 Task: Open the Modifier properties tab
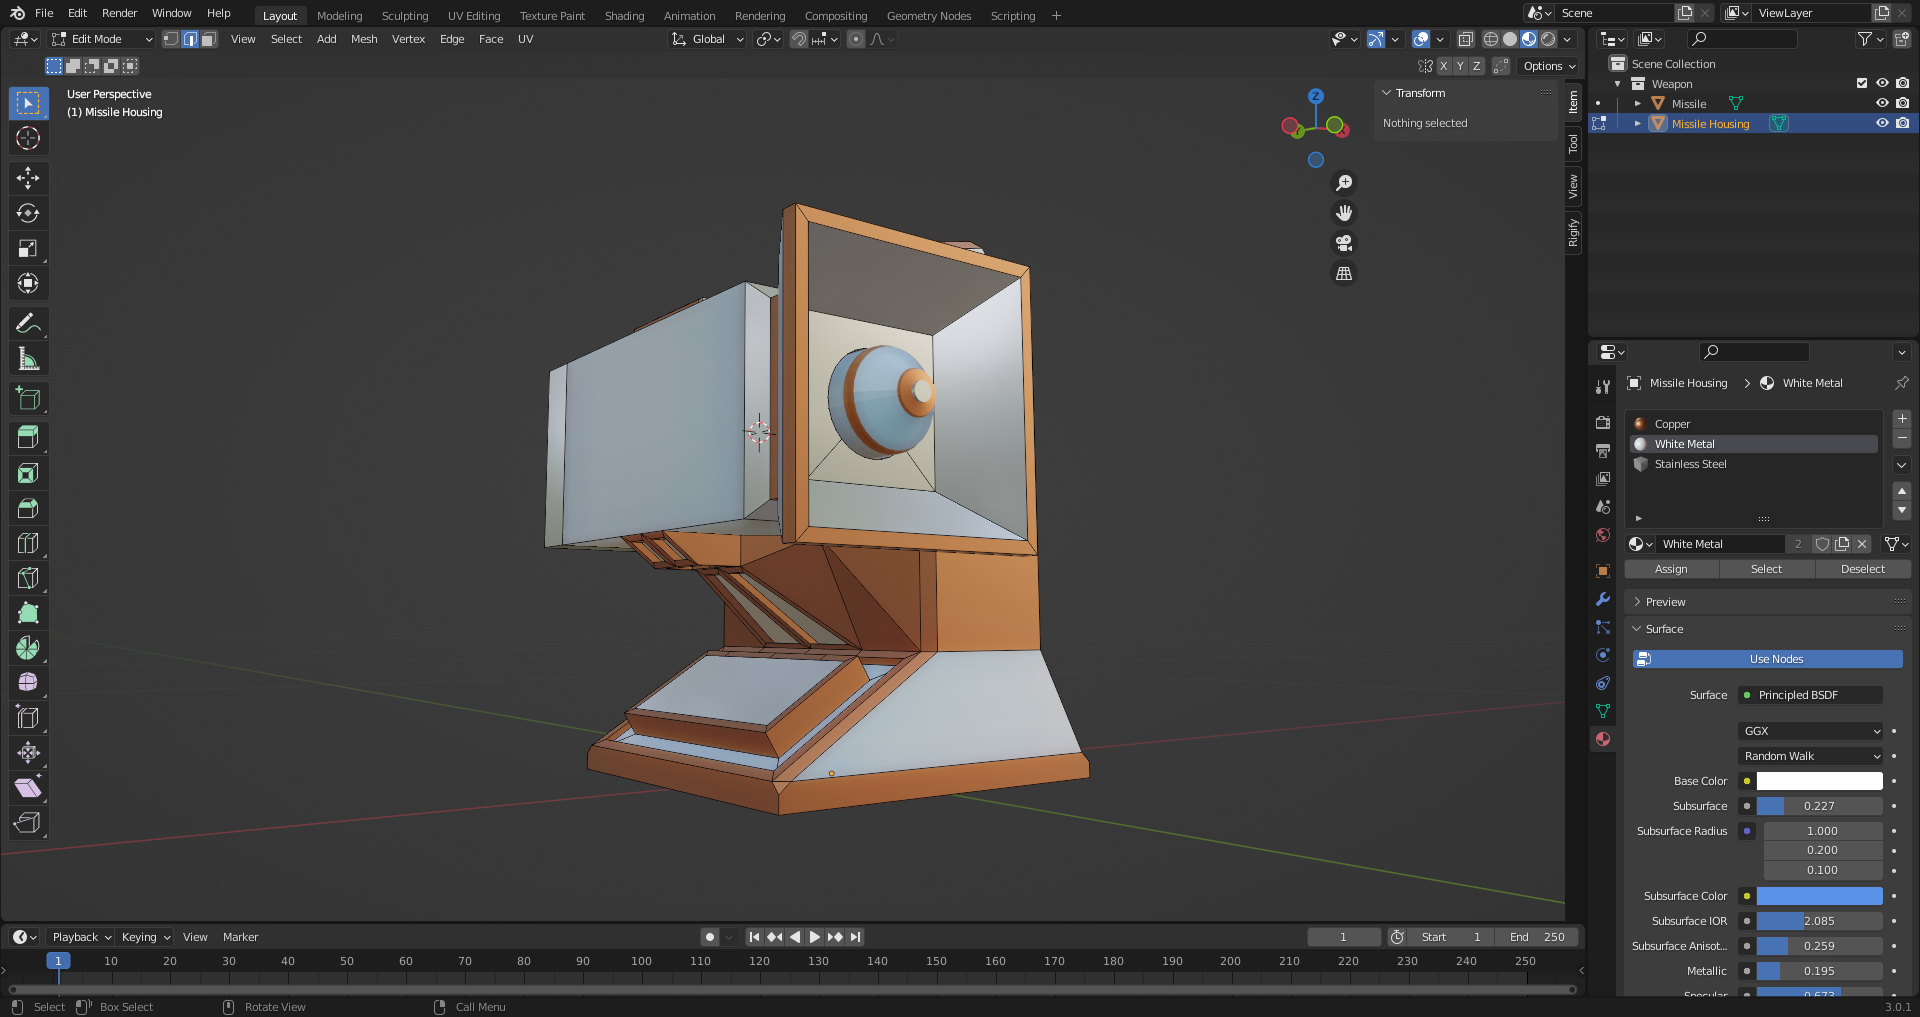pyautogui.click(x=1603, y=599)
